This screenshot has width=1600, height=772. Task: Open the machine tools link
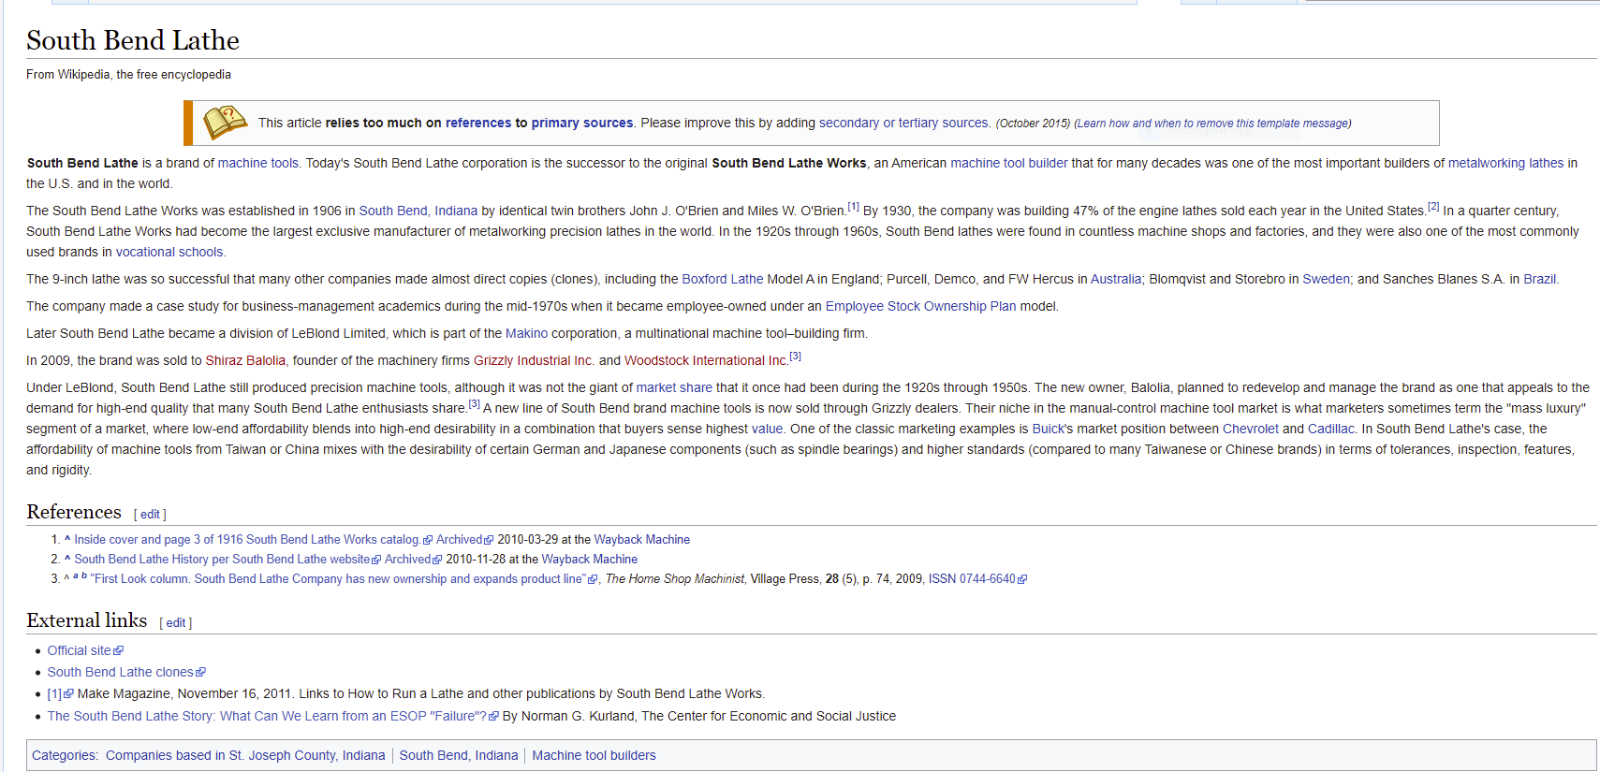(258, 163)
